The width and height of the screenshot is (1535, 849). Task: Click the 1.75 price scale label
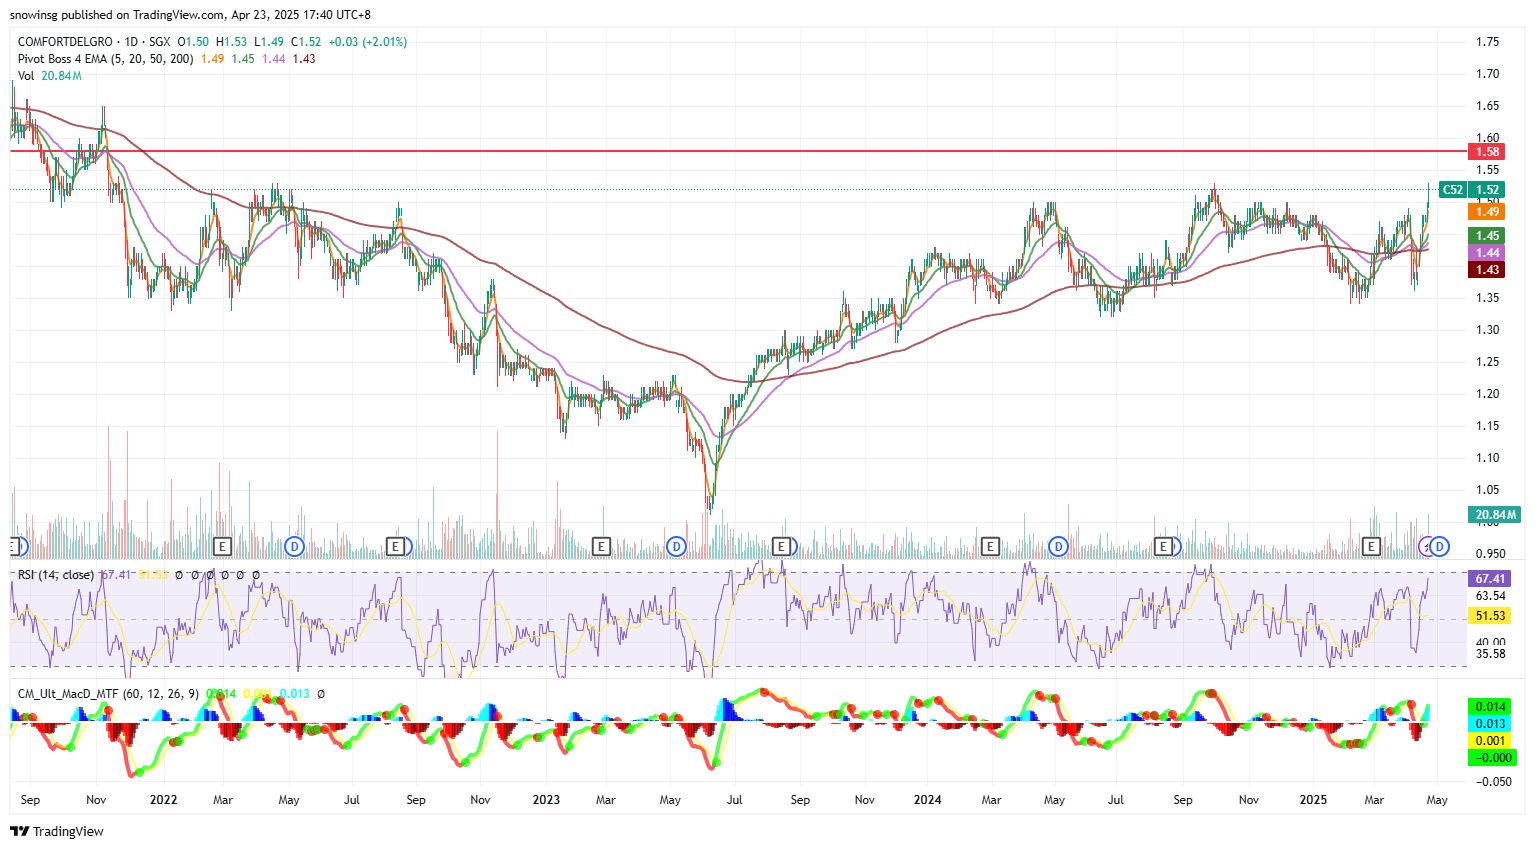click(1487, 42)
